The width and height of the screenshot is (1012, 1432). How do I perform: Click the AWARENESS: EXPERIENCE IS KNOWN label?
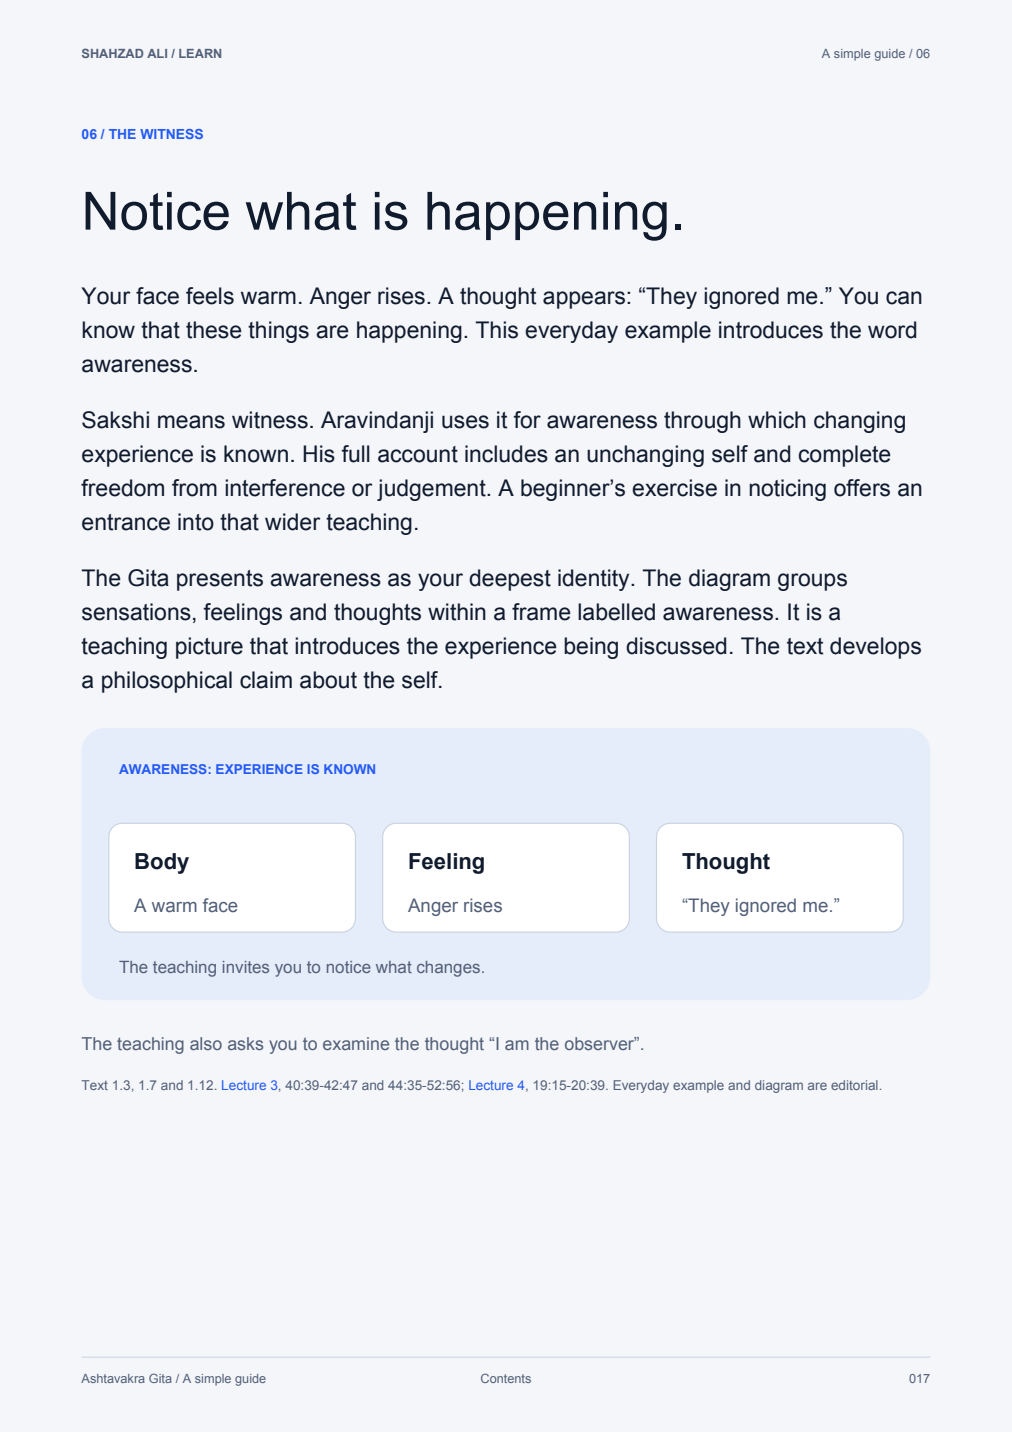pos(247,769)
